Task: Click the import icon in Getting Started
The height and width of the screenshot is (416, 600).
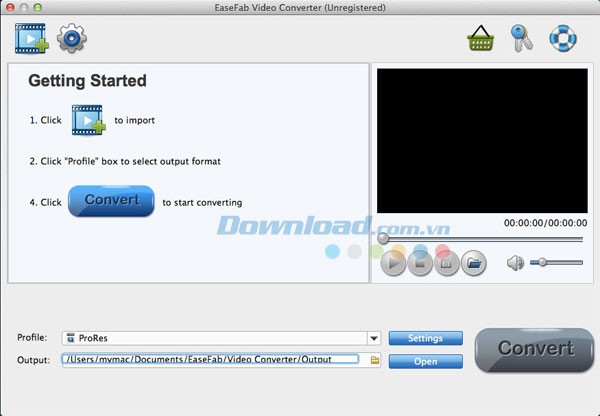Action: click(x=88, y=120)
